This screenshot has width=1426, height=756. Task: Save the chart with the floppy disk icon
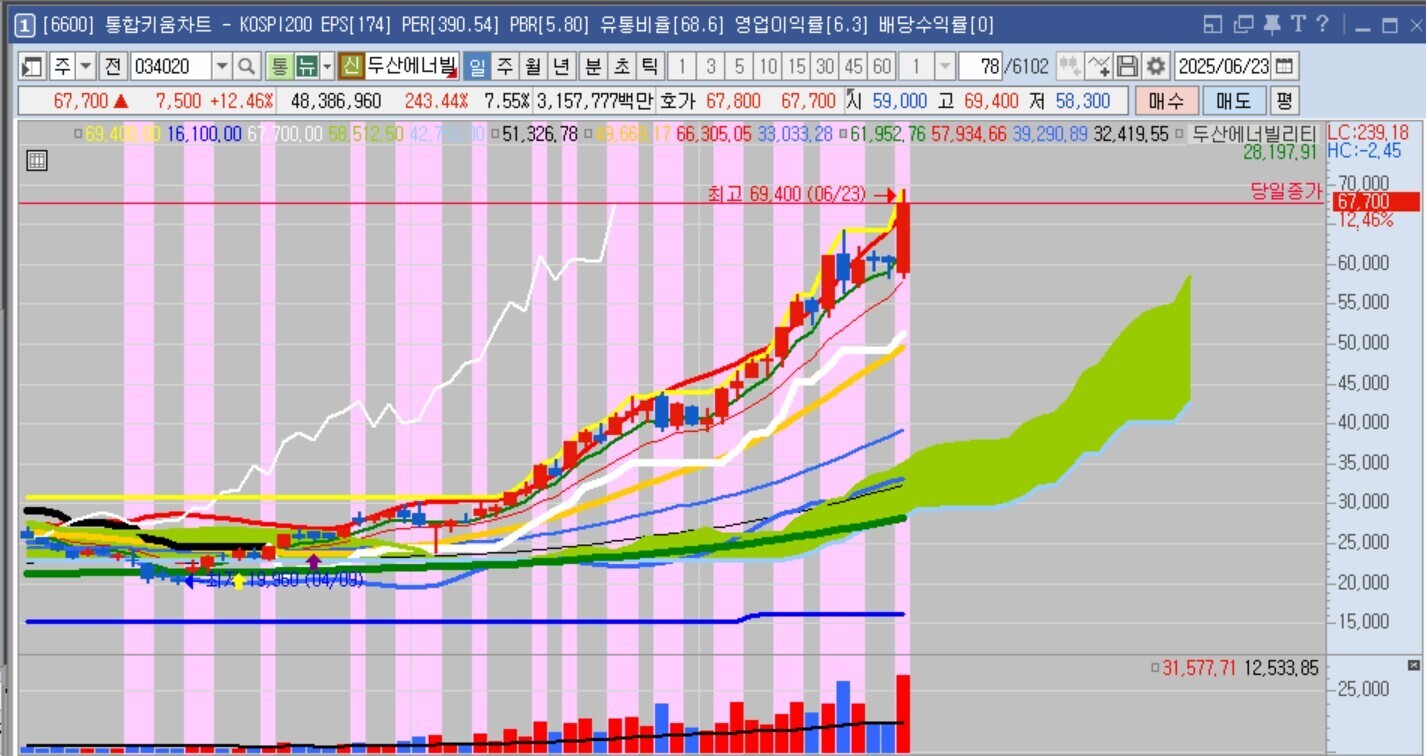[x=1127, y=67]
